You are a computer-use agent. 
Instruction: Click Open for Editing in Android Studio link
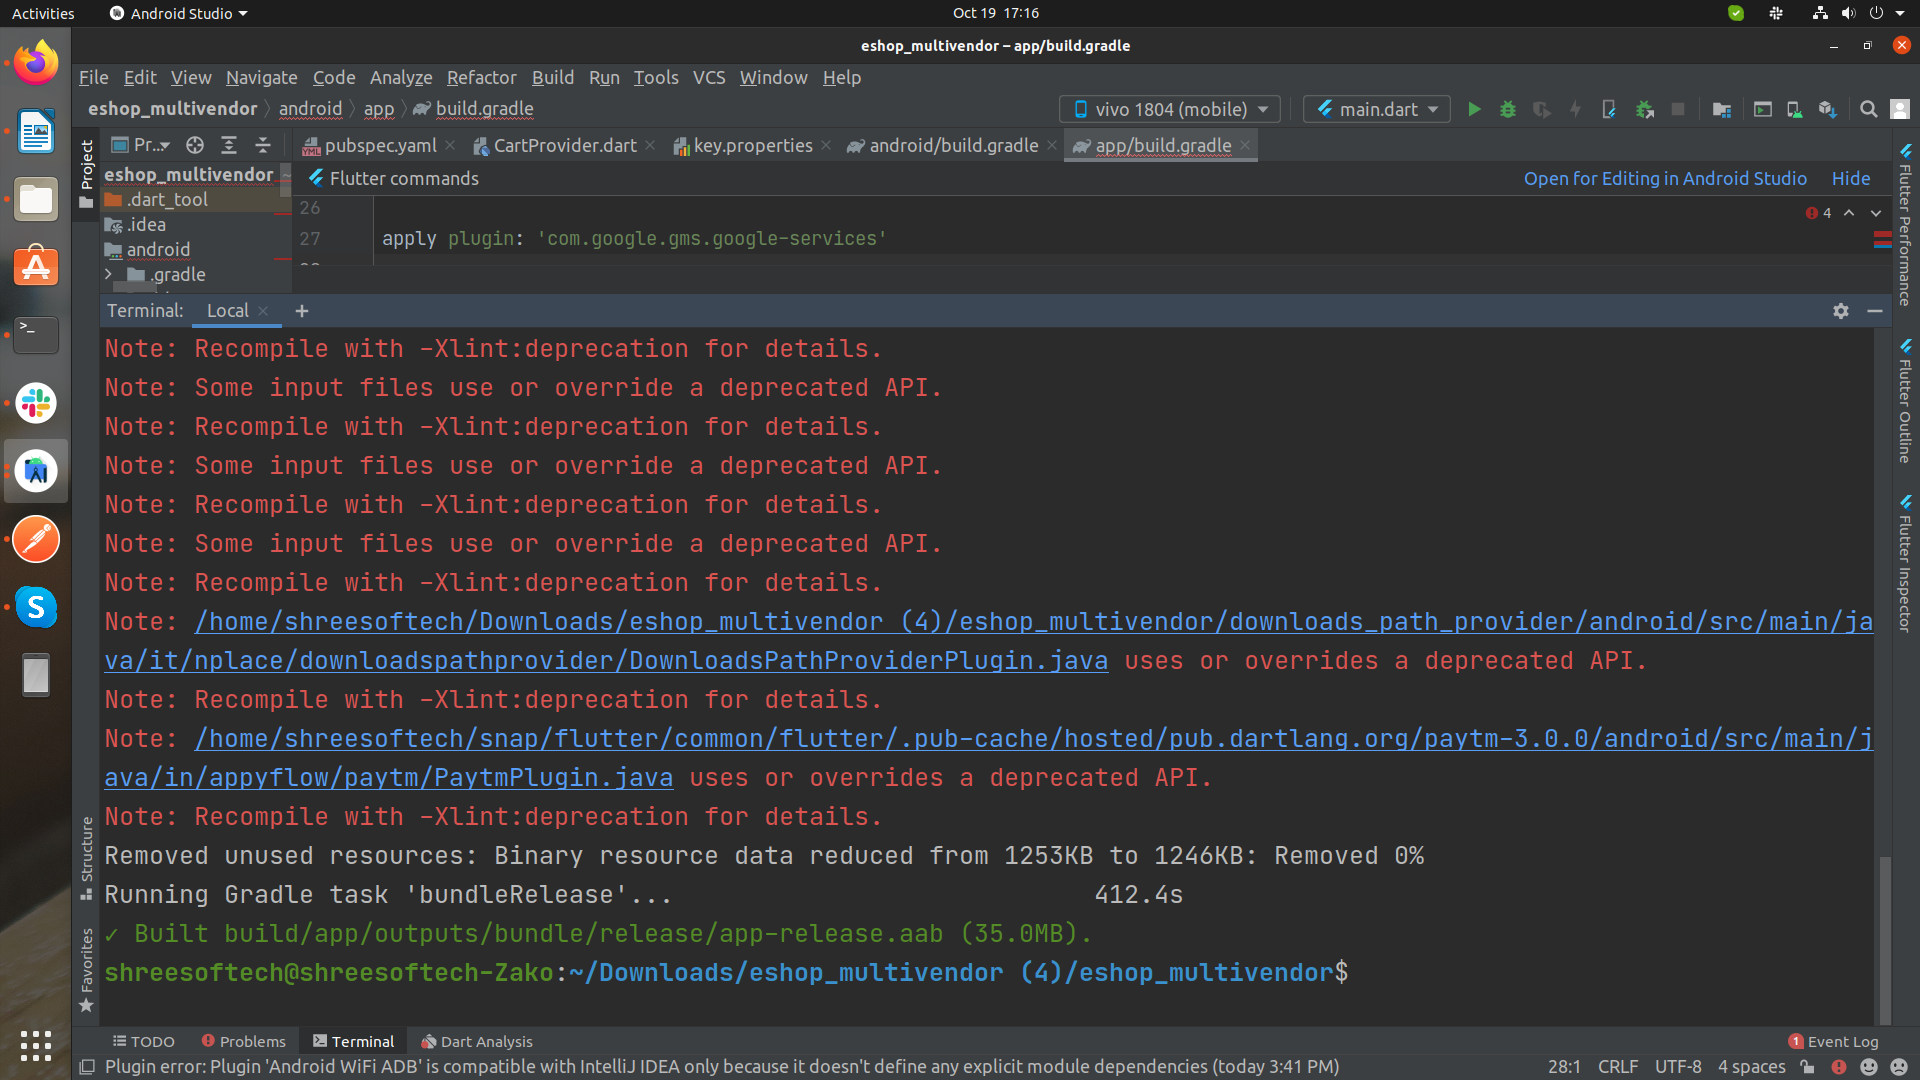tap(1665, 178)
